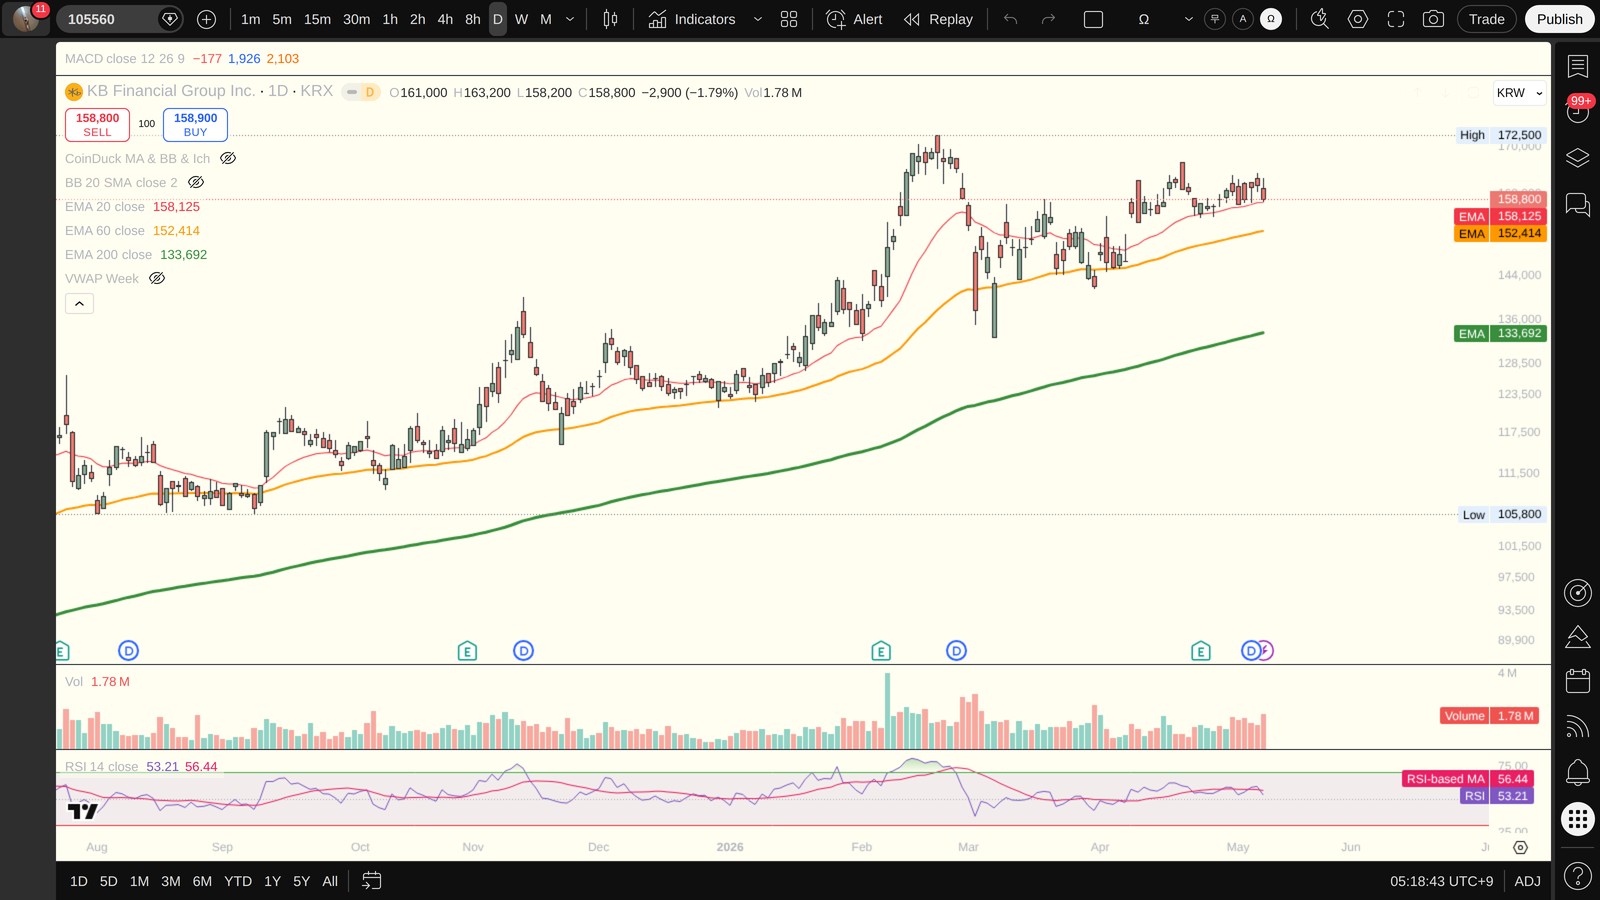The height and width of the screenshot is (900, 1600).
Task: Collapse the indicator legend list
Action: click(79, 303)
